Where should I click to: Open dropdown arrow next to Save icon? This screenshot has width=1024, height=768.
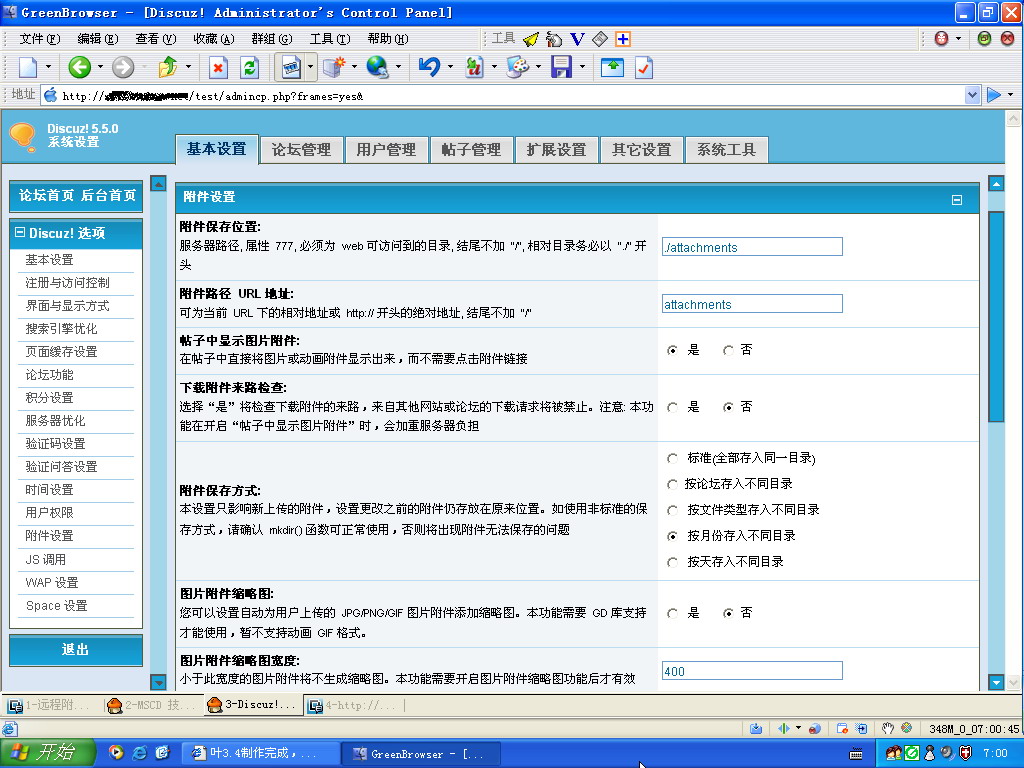tap(581, 67)
